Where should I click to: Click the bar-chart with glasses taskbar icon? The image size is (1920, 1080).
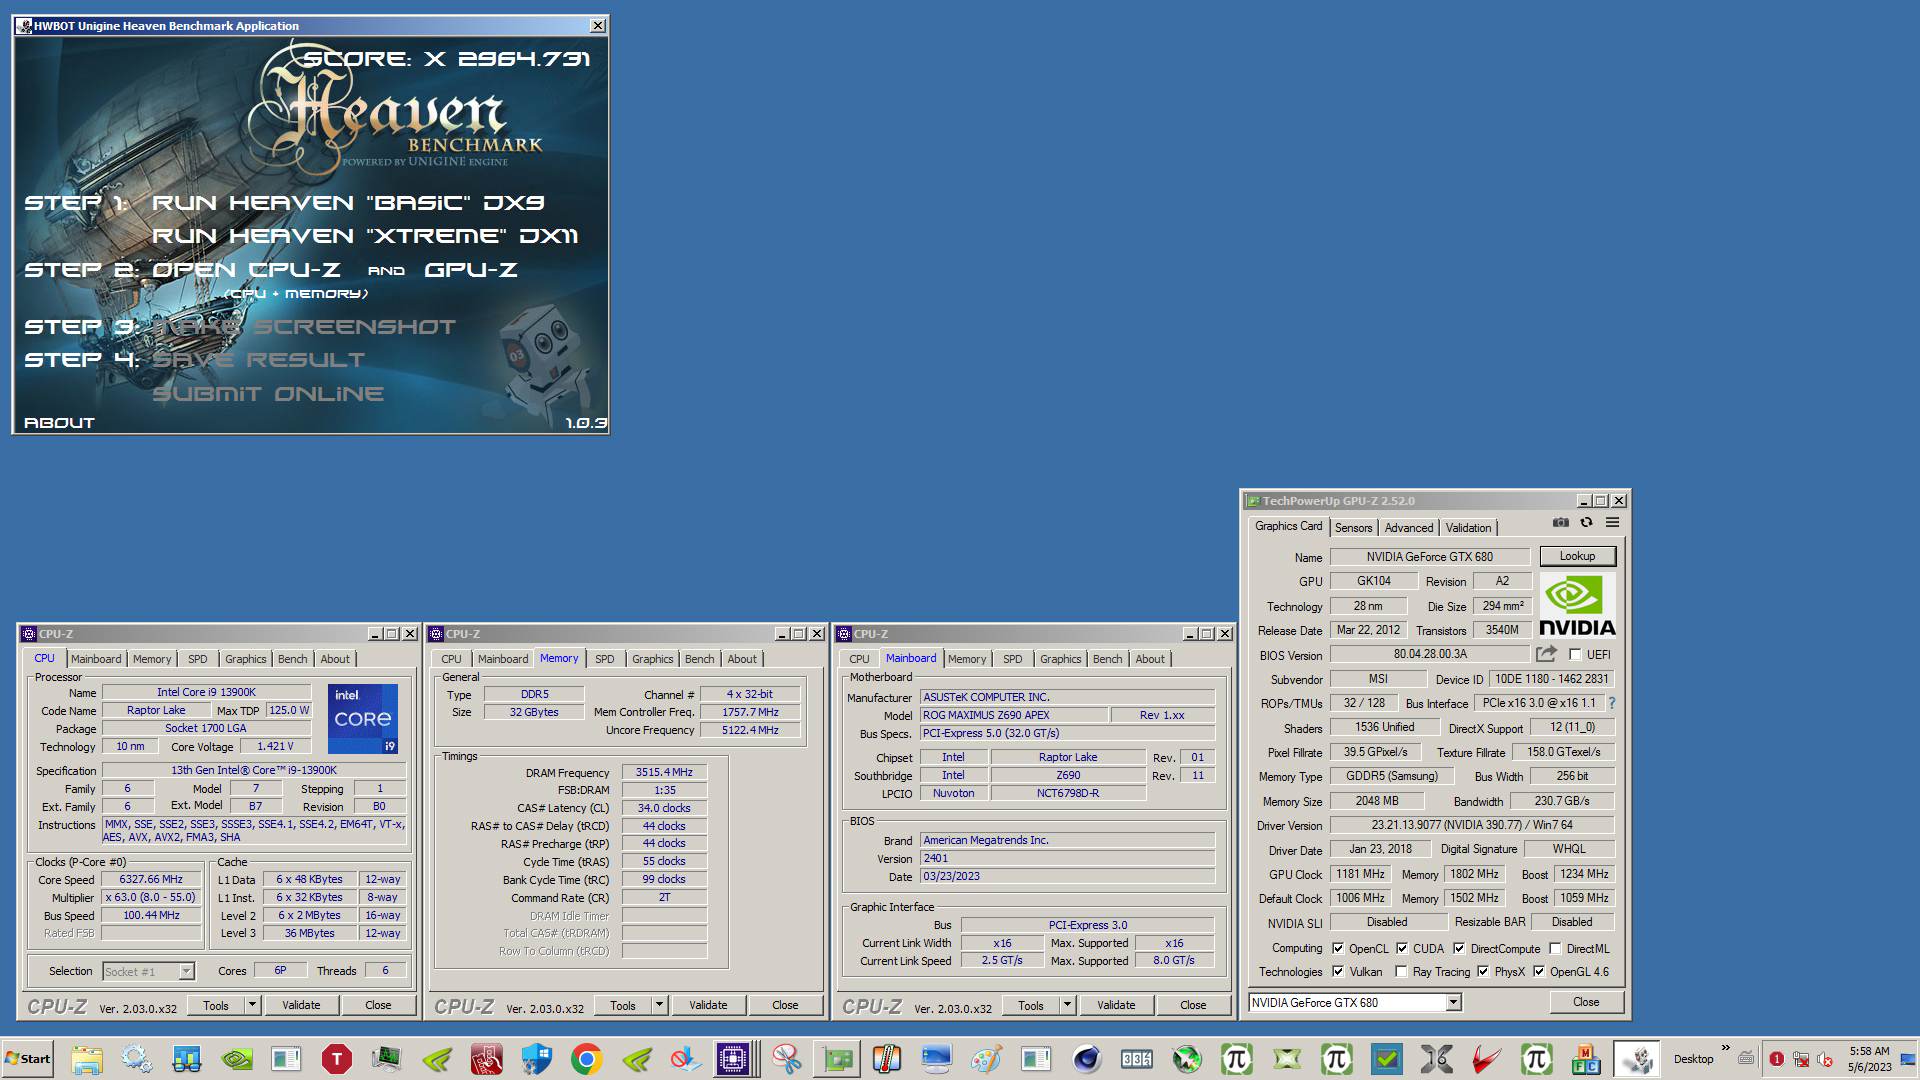click(x=187, y=1059)
